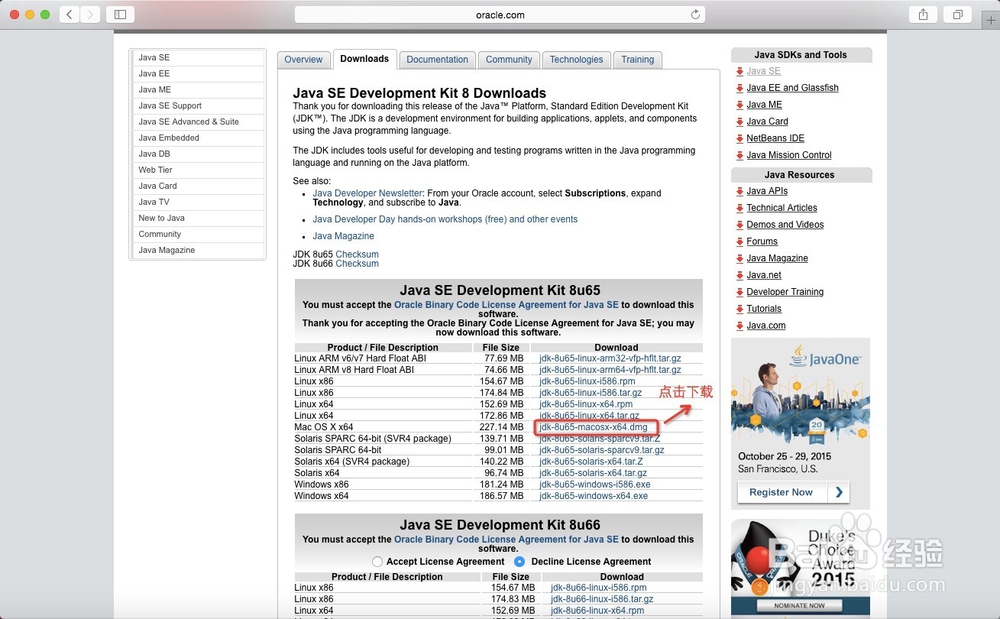
Task: Click the Mac OS X x64 product row label
Action: [323, 427]
